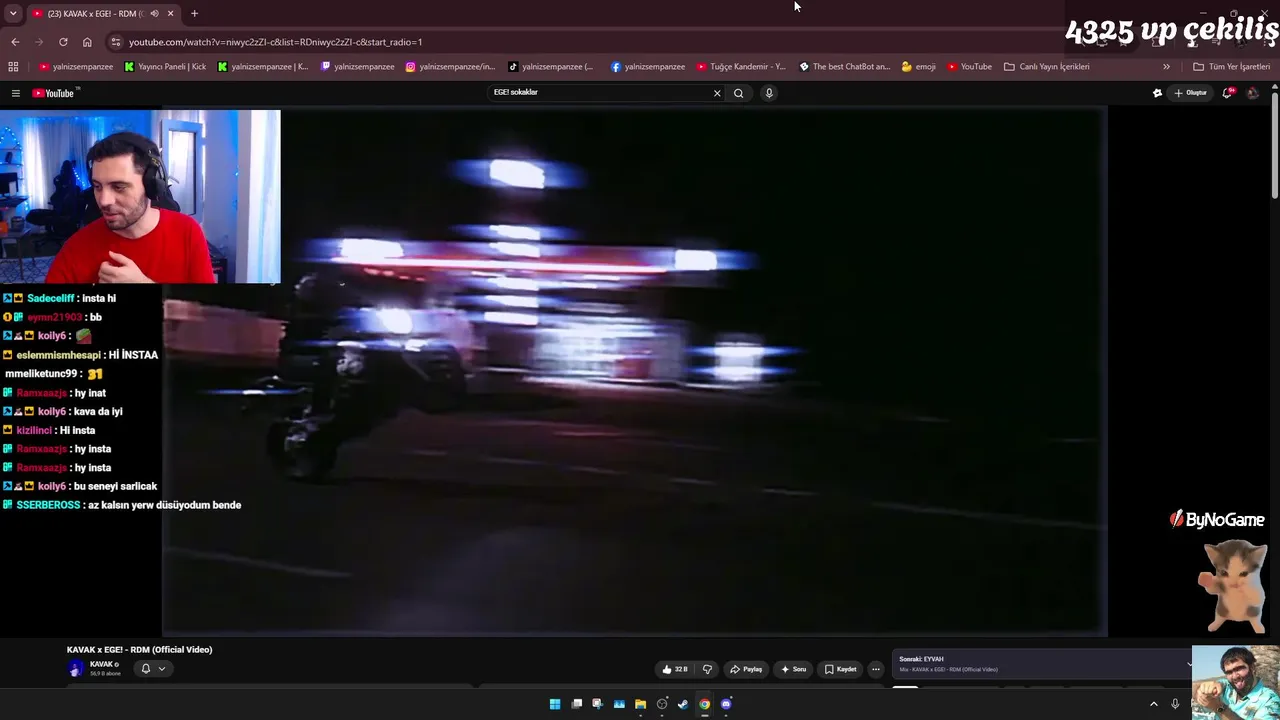1280x720 pixels.
Task: Click inside the YouTube search field
Action: [x=600, y=93]
